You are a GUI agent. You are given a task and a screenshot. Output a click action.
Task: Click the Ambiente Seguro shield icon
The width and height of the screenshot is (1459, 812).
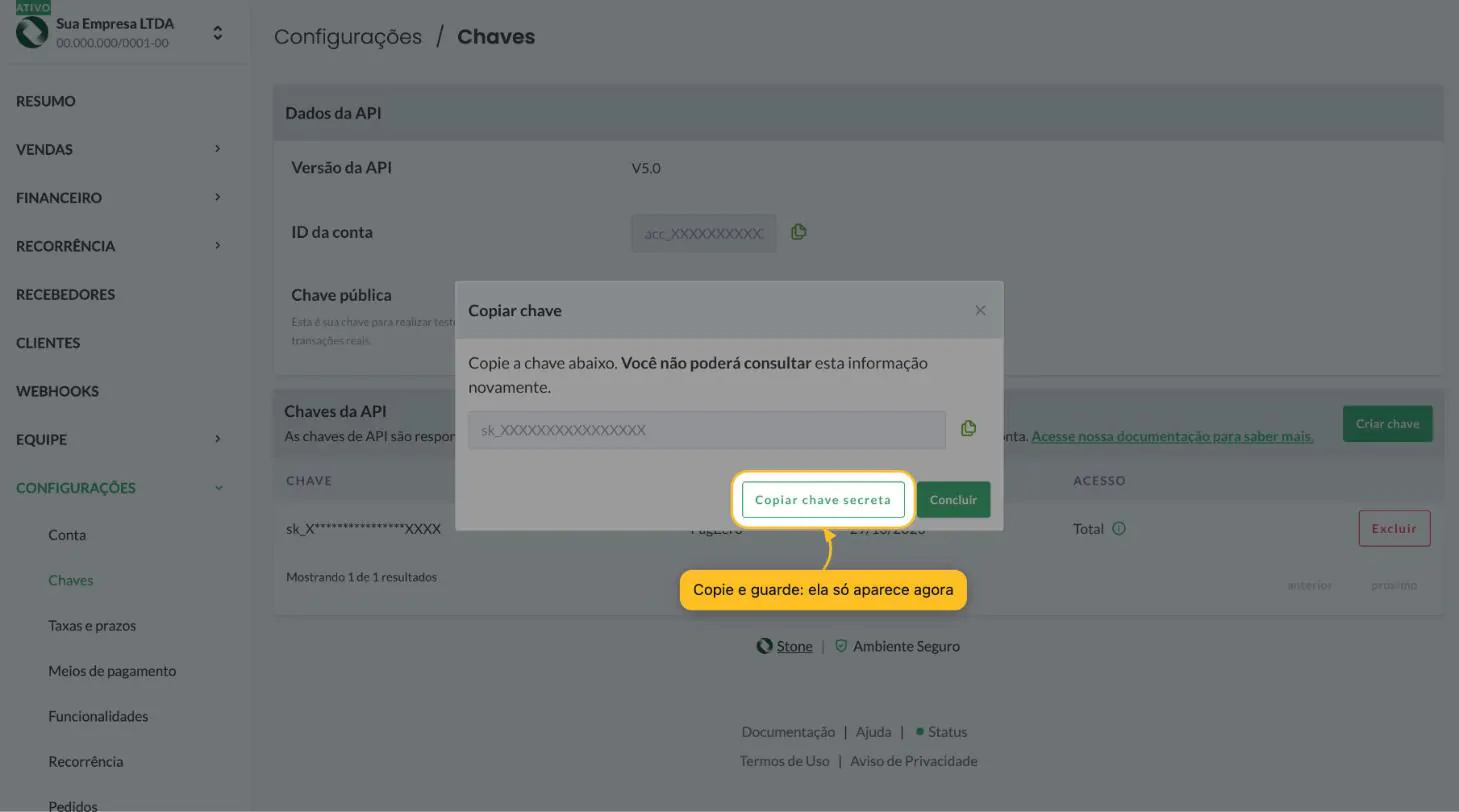click(841, 646)
